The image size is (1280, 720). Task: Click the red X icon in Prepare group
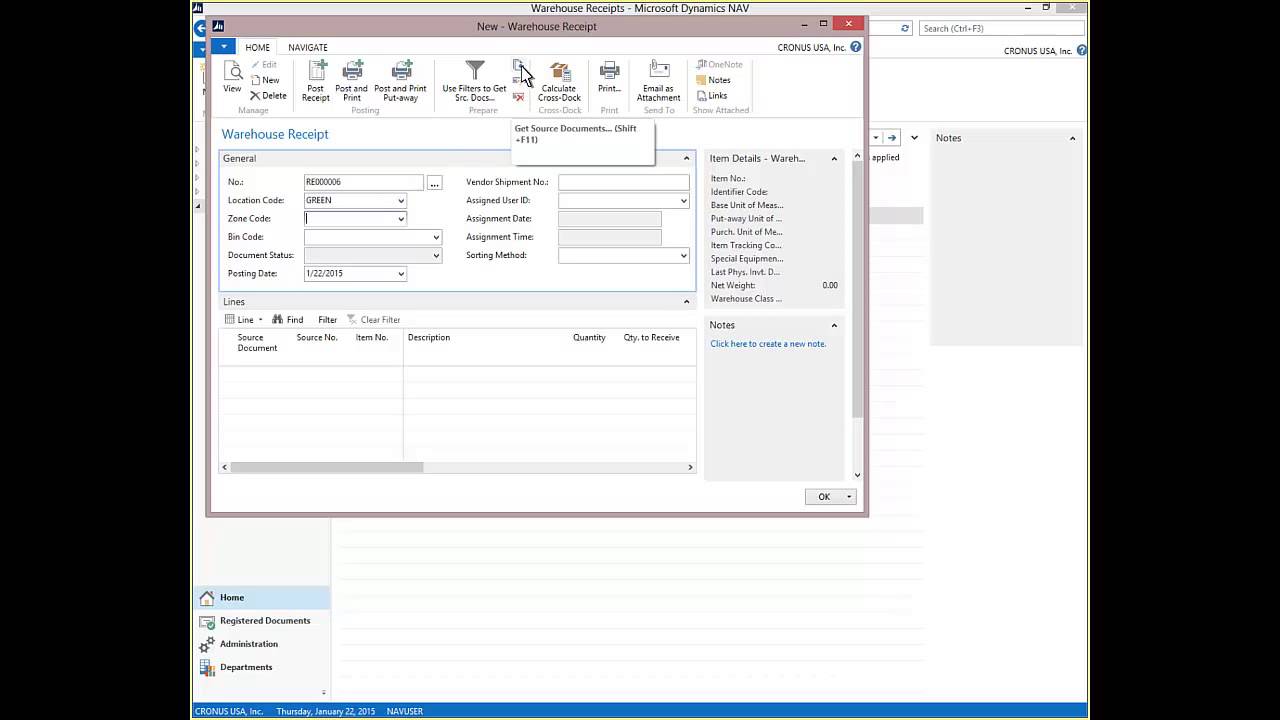tap(518, 97)
